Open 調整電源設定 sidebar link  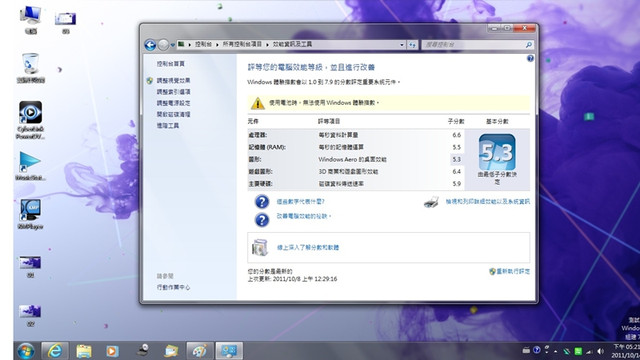point(173,103)
